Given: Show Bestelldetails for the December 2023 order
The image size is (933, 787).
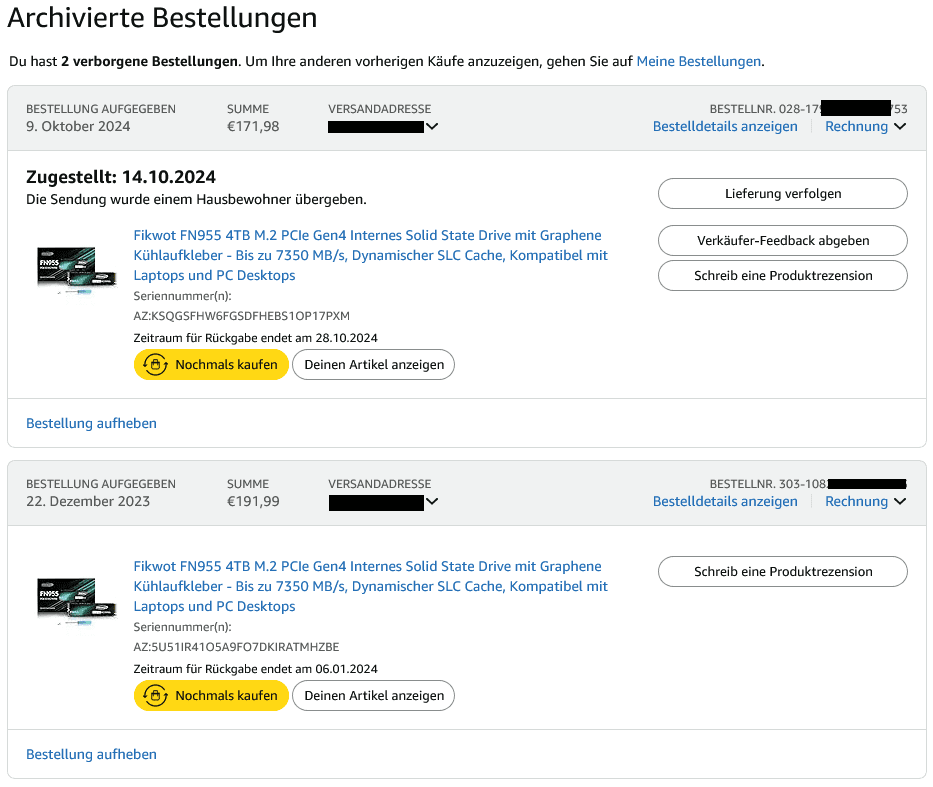Looking at the screenshot, I should pos(725,502).
